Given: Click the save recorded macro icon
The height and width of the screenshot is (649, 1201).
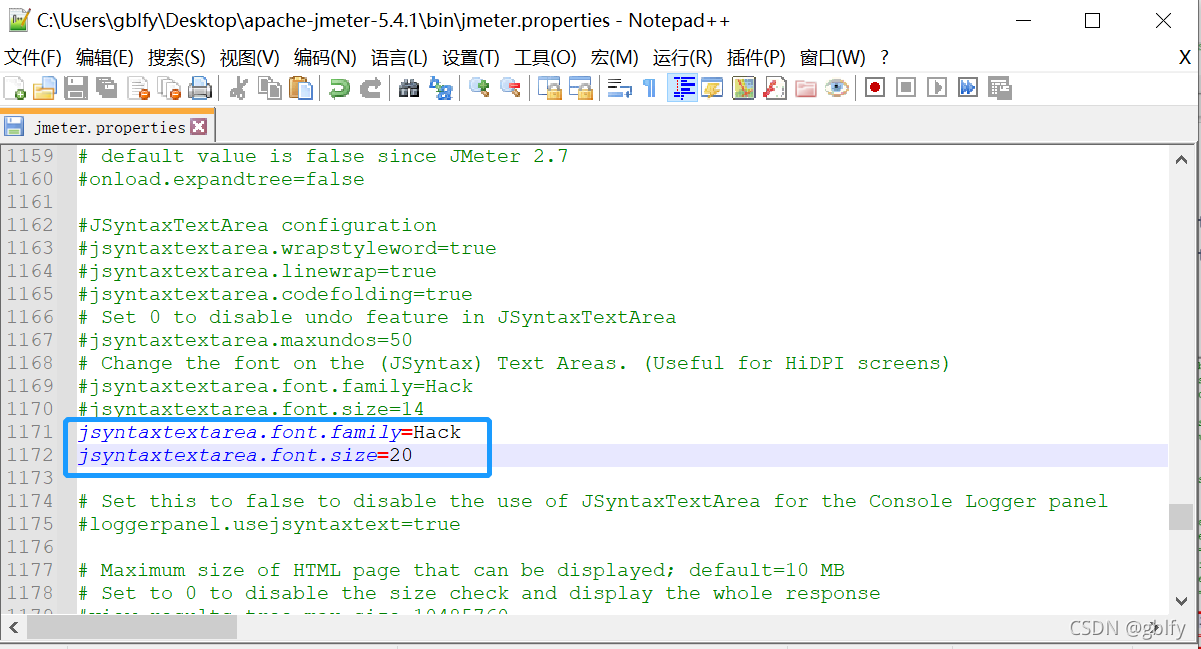Looking at the screenshot, I should click(x=999, y=88).
